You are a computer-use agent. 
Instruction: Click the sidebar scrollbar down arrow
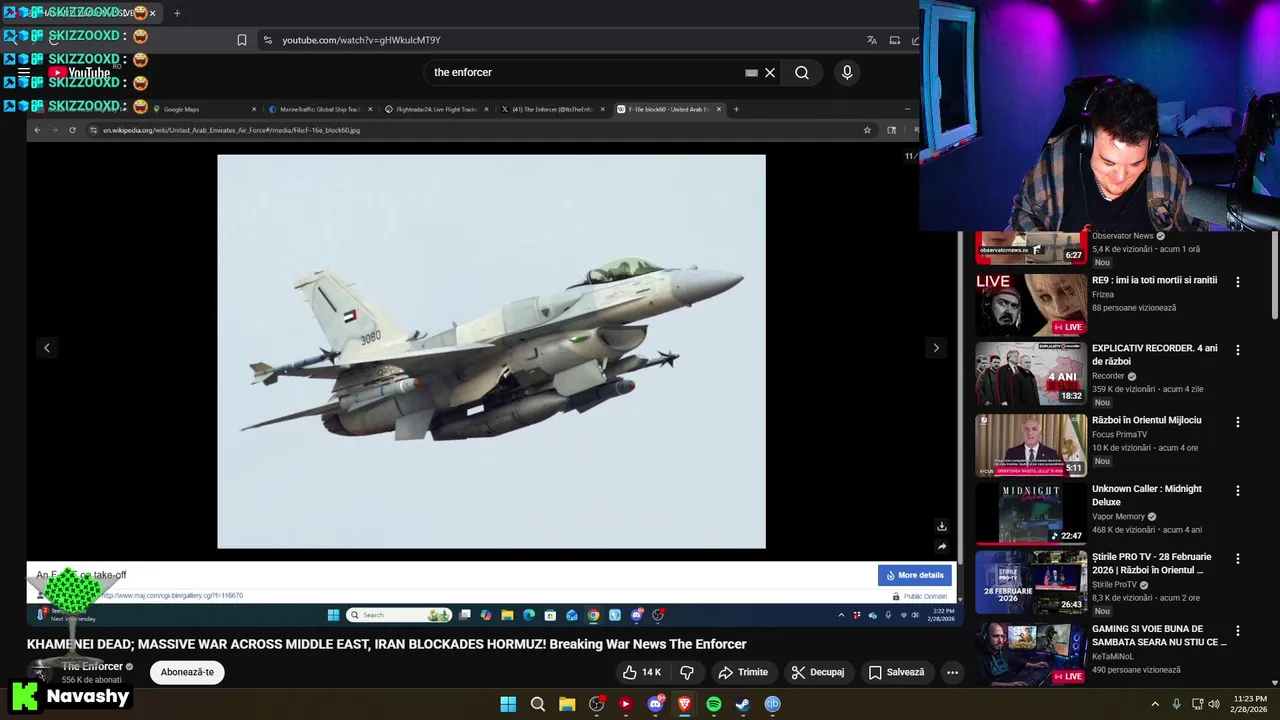tap(1274, 682)
